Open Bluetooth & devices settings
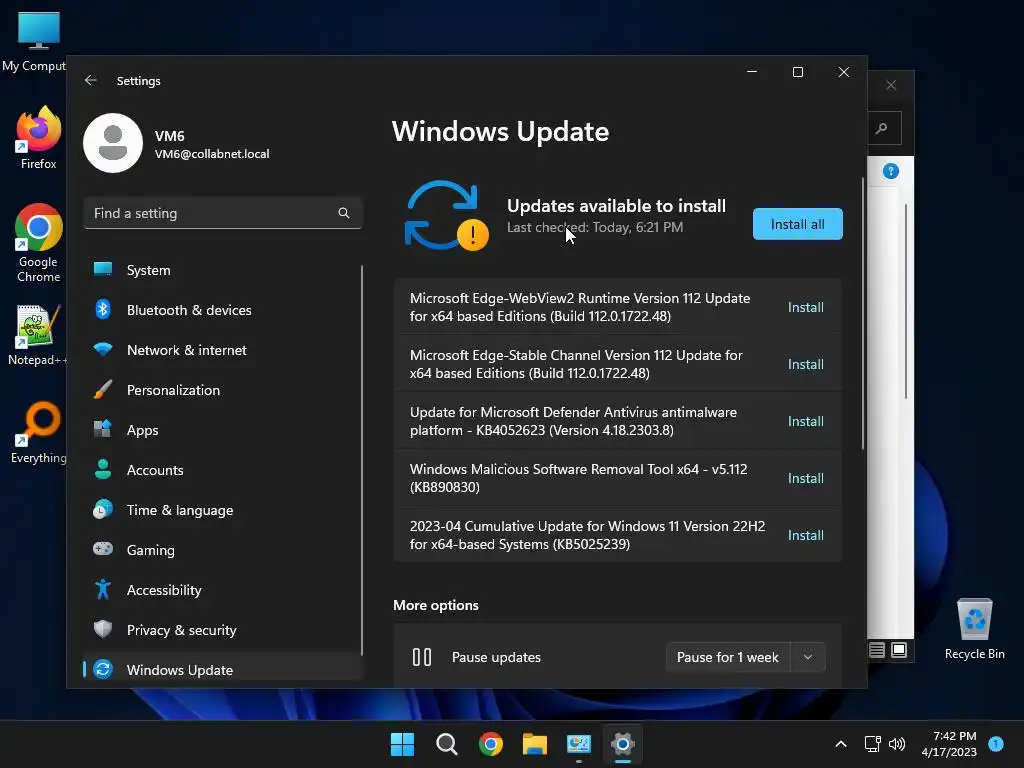Viewport: 1024px width, 768px height. [x=223, y=310]
